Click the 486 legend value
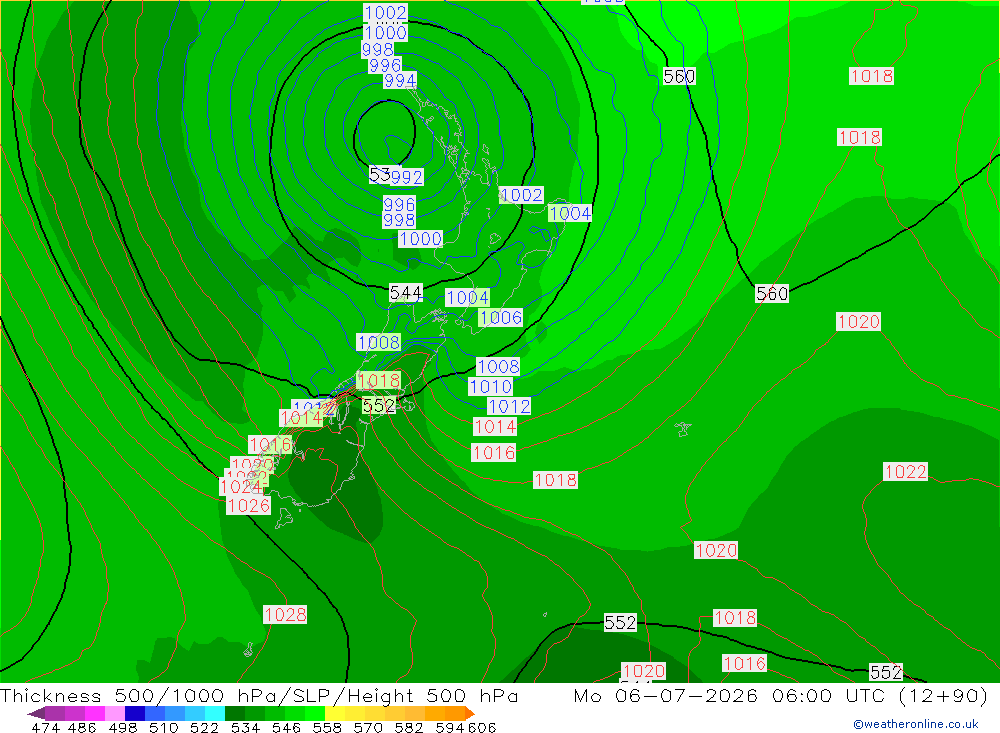This screenshot has width=1000, height=733. click(x=82, y=727)
